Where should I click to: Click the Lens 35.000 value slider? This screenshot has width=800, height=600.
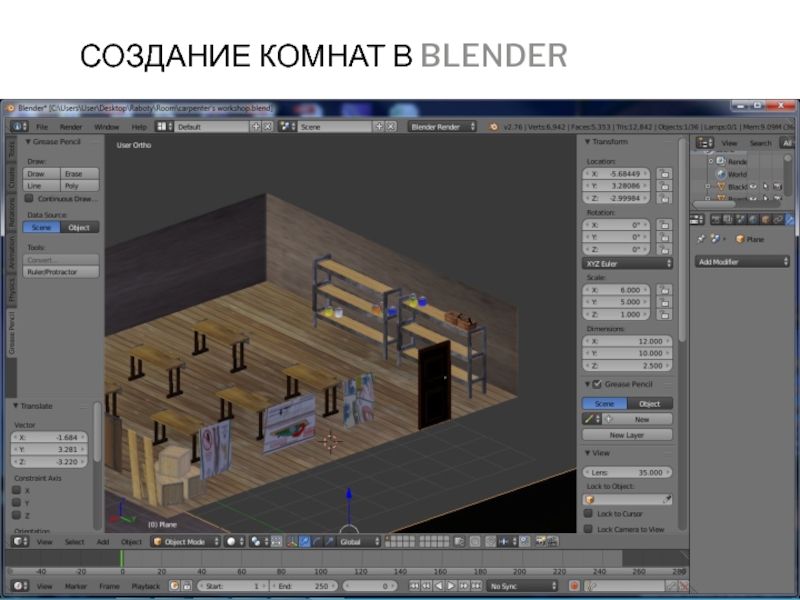[x=627, y=472]
